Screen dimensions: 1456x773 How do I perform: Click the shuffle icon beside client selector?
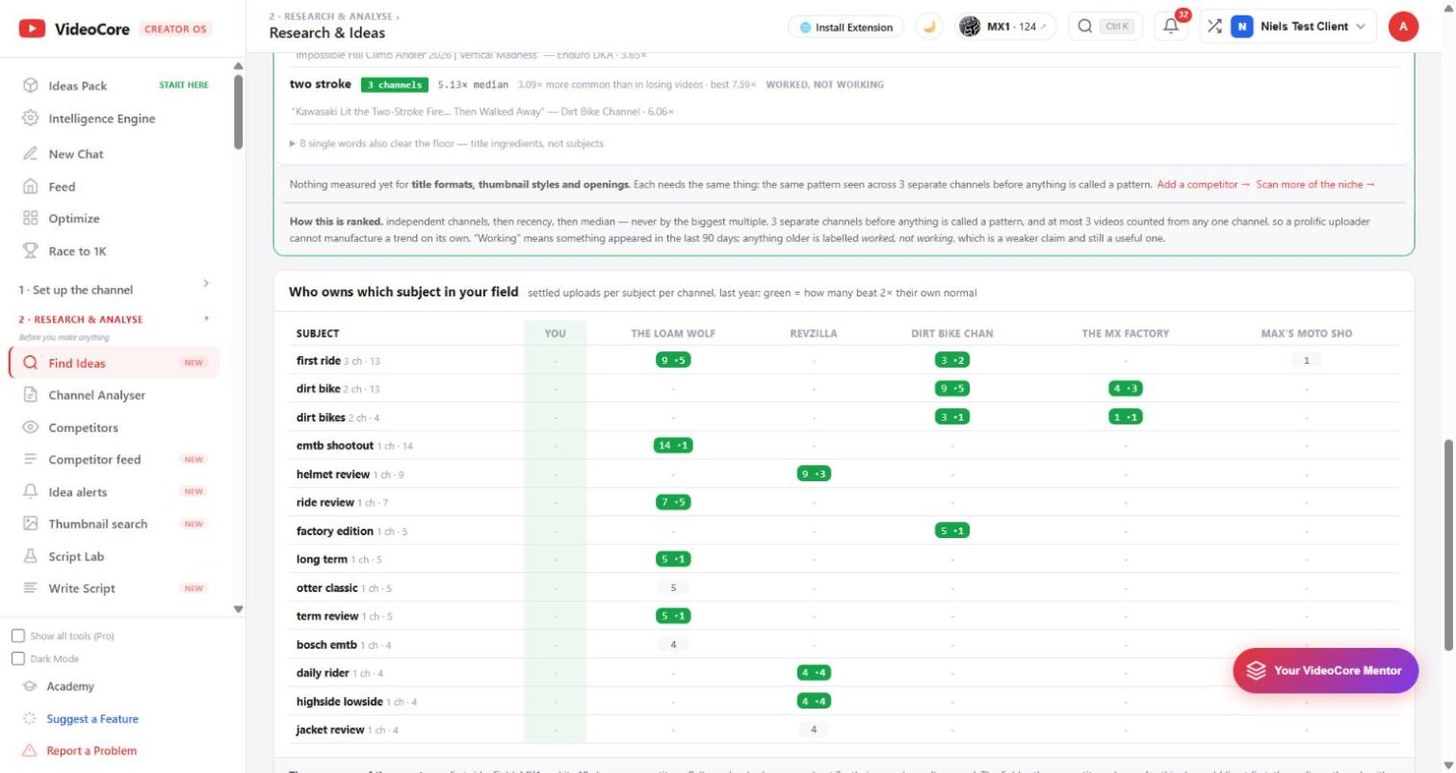coord(1213,27)
